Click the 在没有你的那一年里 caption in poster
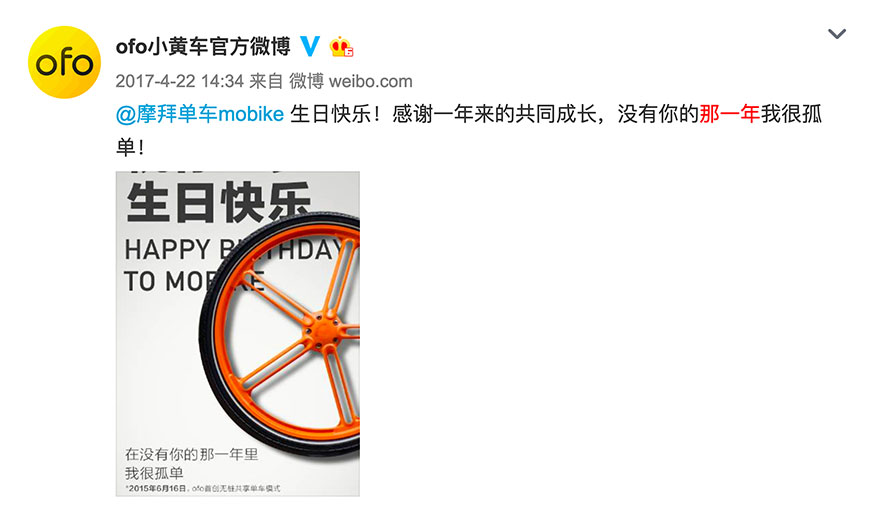 (x=191, y=454)
